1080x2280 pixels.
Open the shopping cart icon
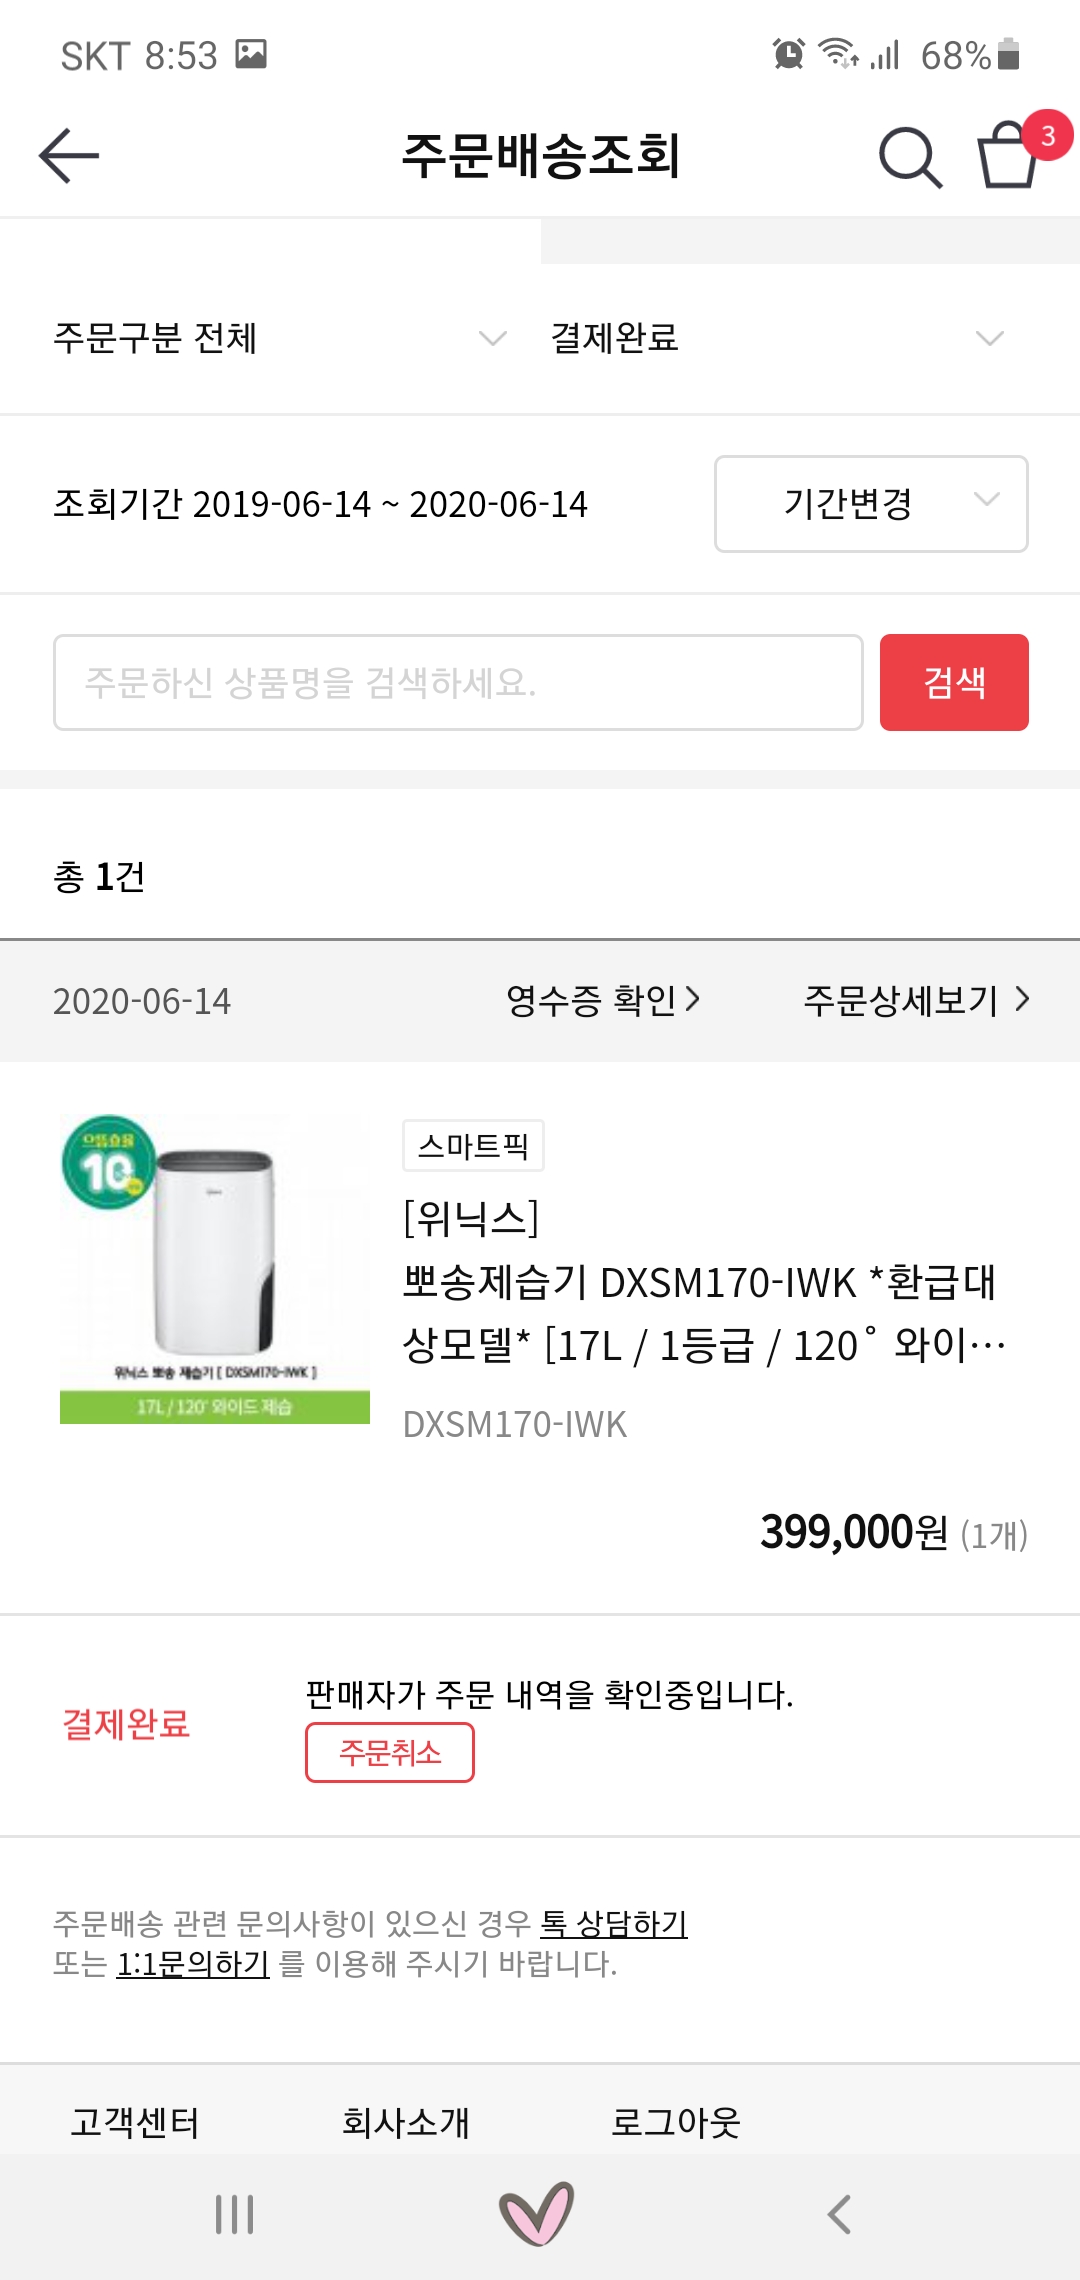point(1008,155)
